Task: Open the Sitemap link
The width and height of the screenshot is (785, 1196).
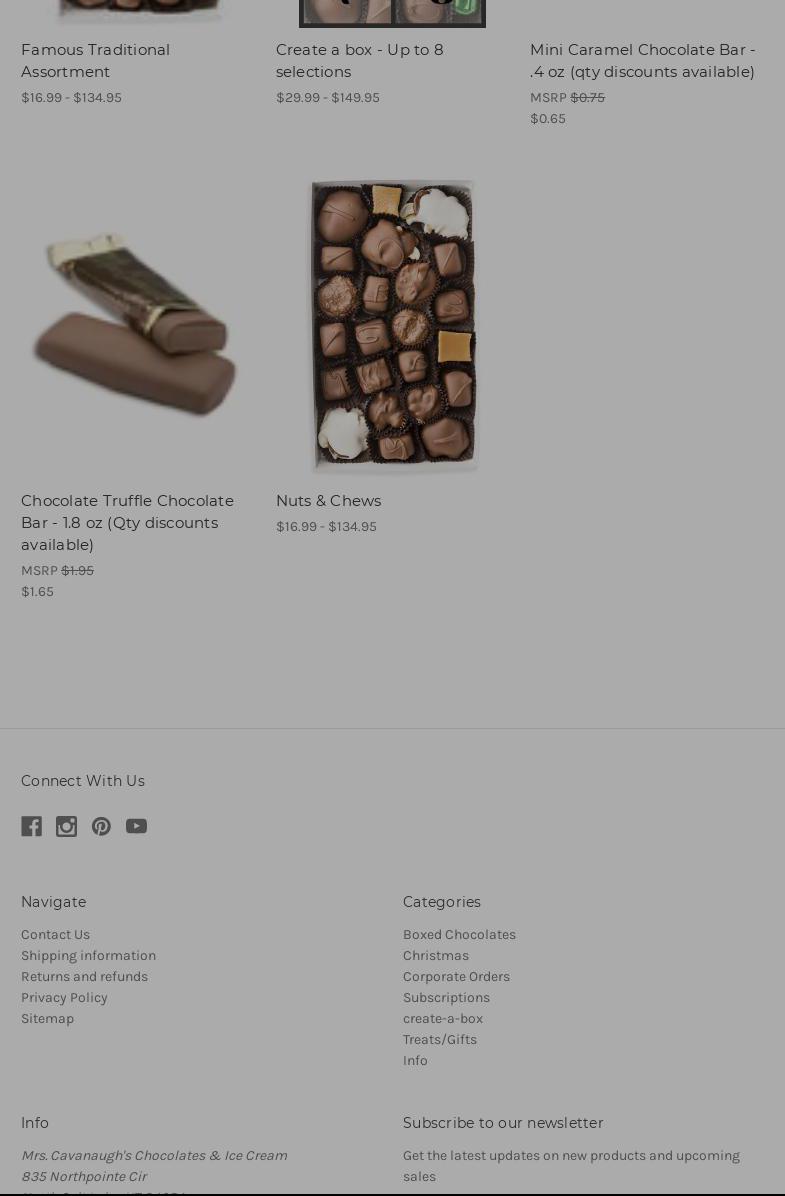Action: point(47,1018)
